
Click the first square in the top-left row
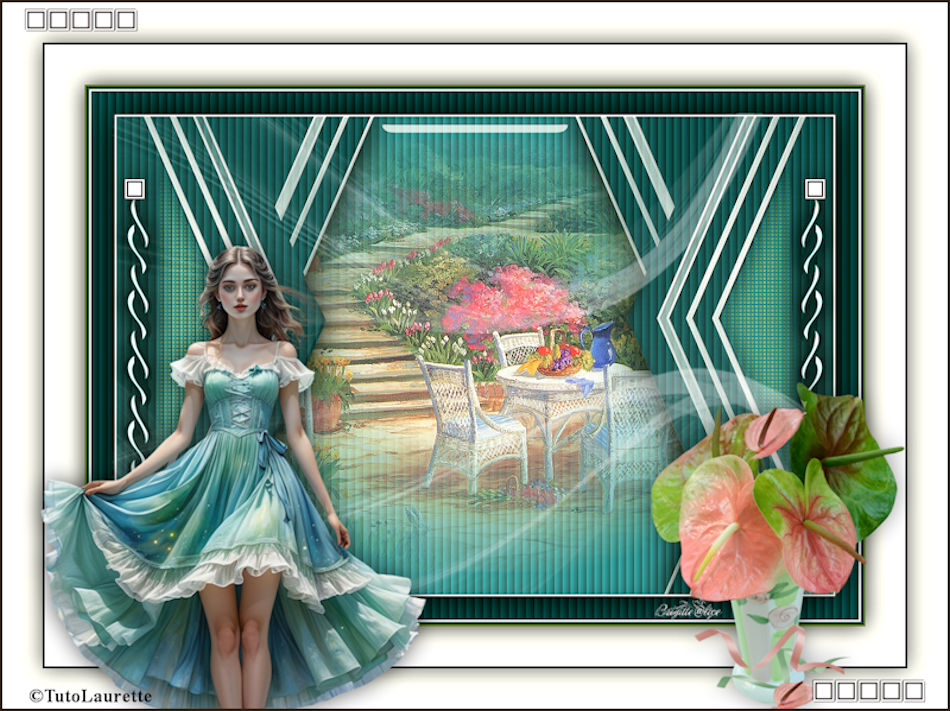[35, 20]
